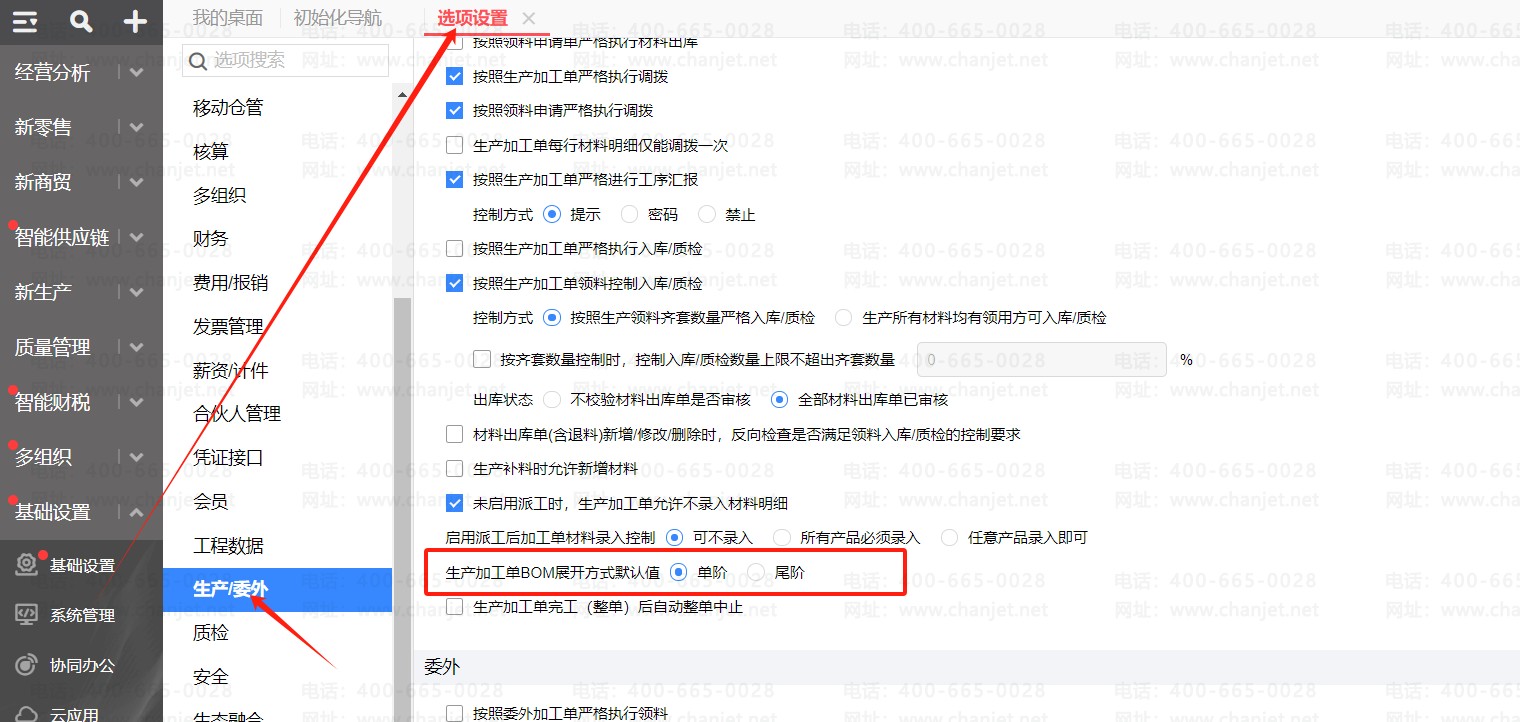
Task: Open the 云应用 cloud icon item
Action: click(27, 713)
